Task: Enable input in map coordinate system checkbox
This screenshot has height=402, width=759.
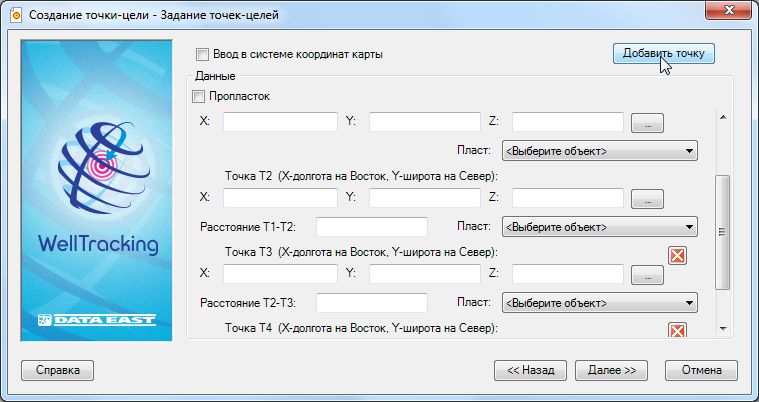Action: [x=203, y=55]
